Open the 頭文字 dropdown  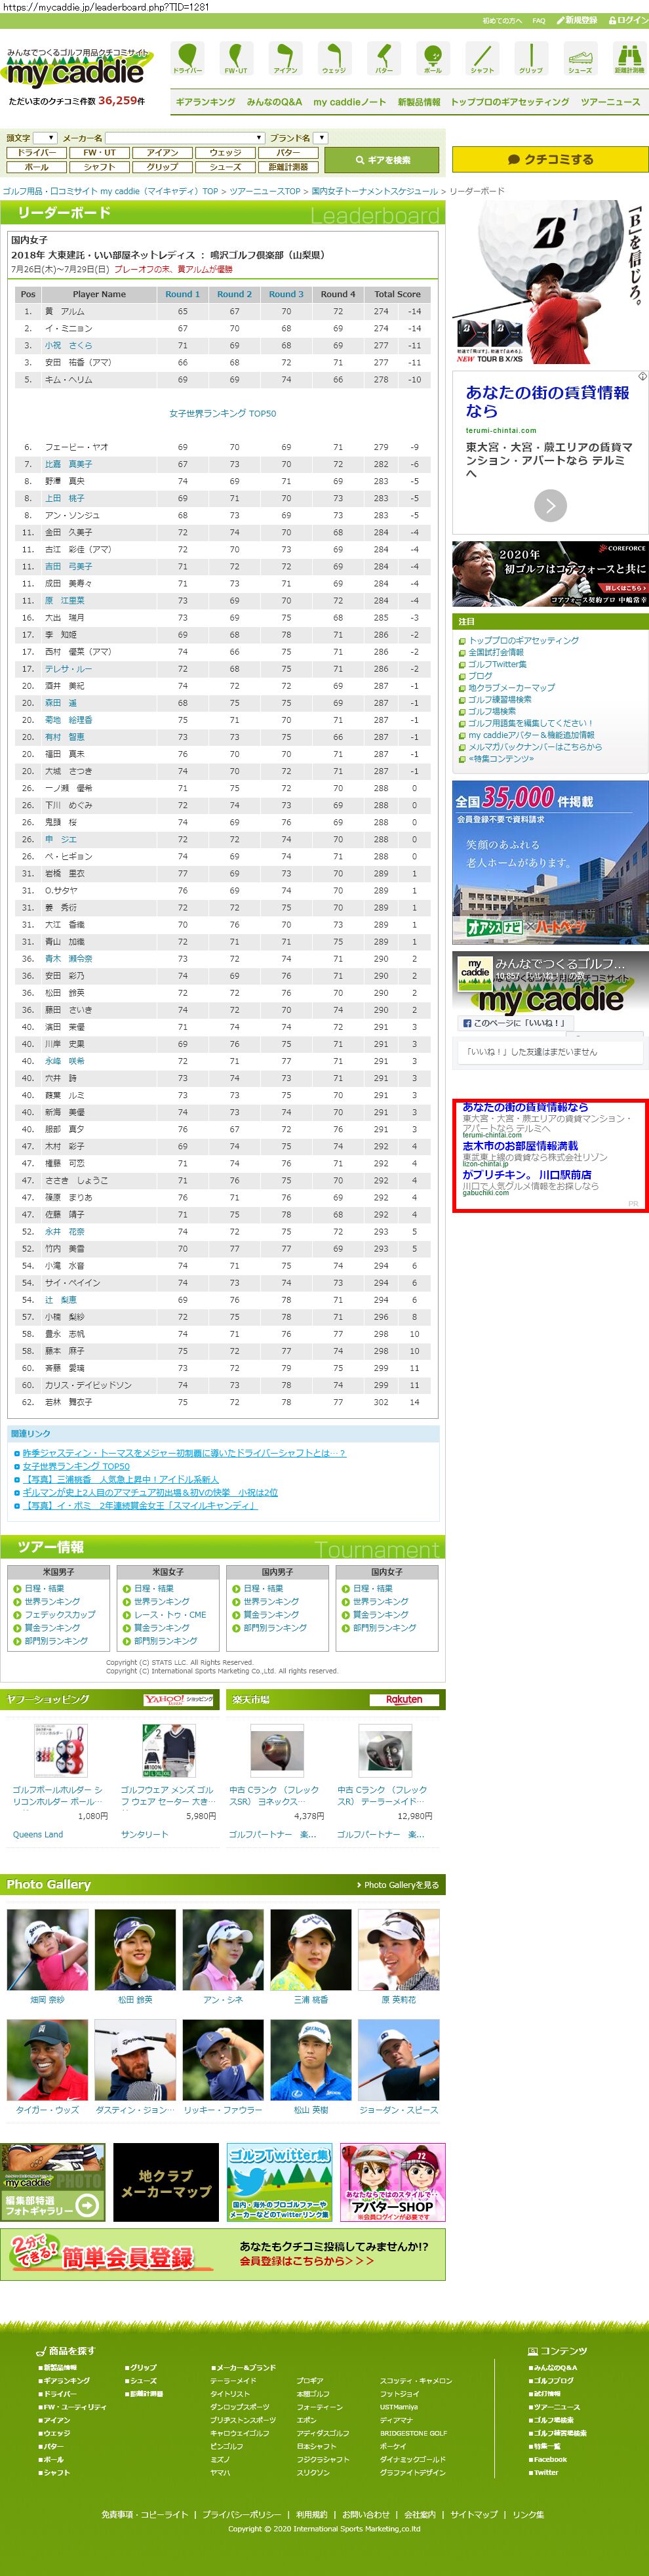tap(45, 138)
